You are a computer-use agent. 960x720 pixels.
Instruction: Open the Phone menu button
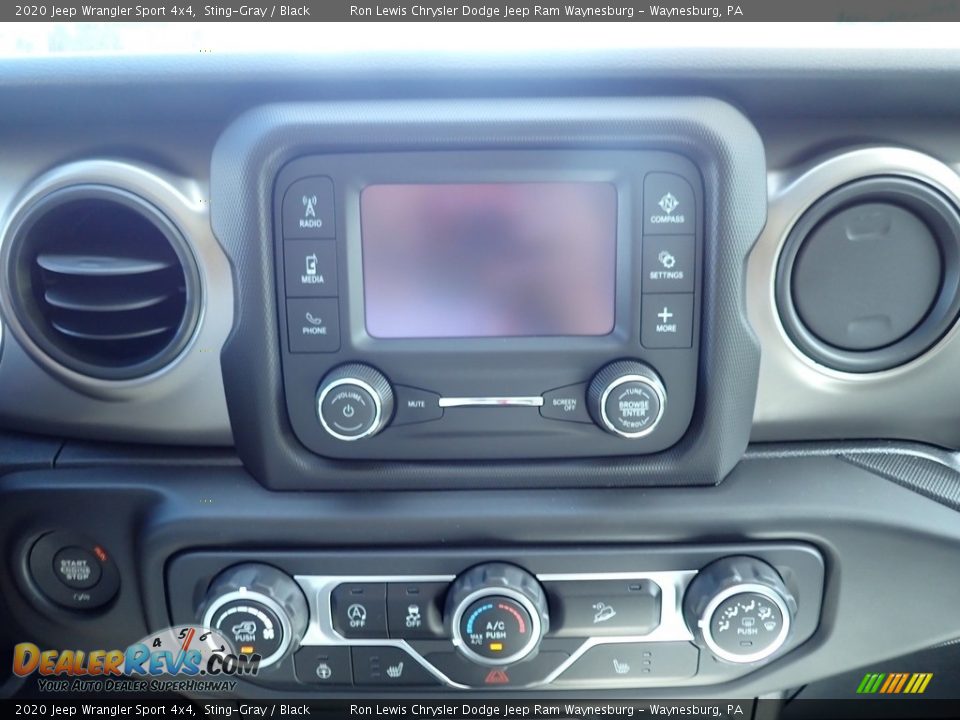310,323
